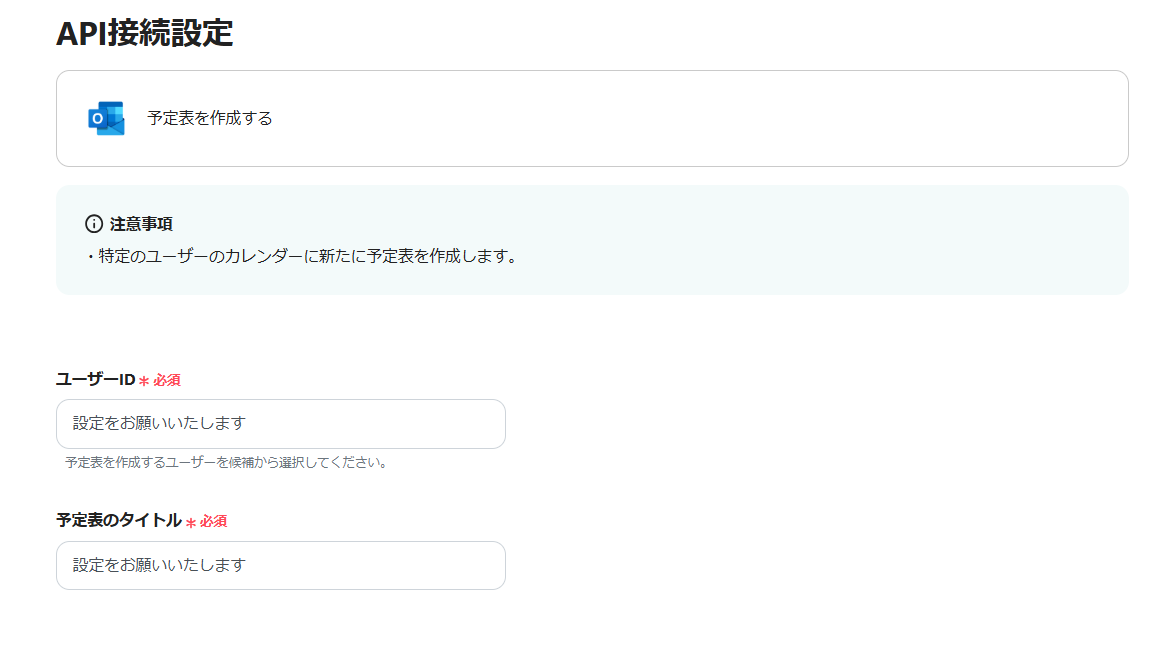This screenshot has width=1166, height=645.
Task: Click the hint 予定表を作成するユーザーを候補から選択してください
Action: tap(226, 463)
